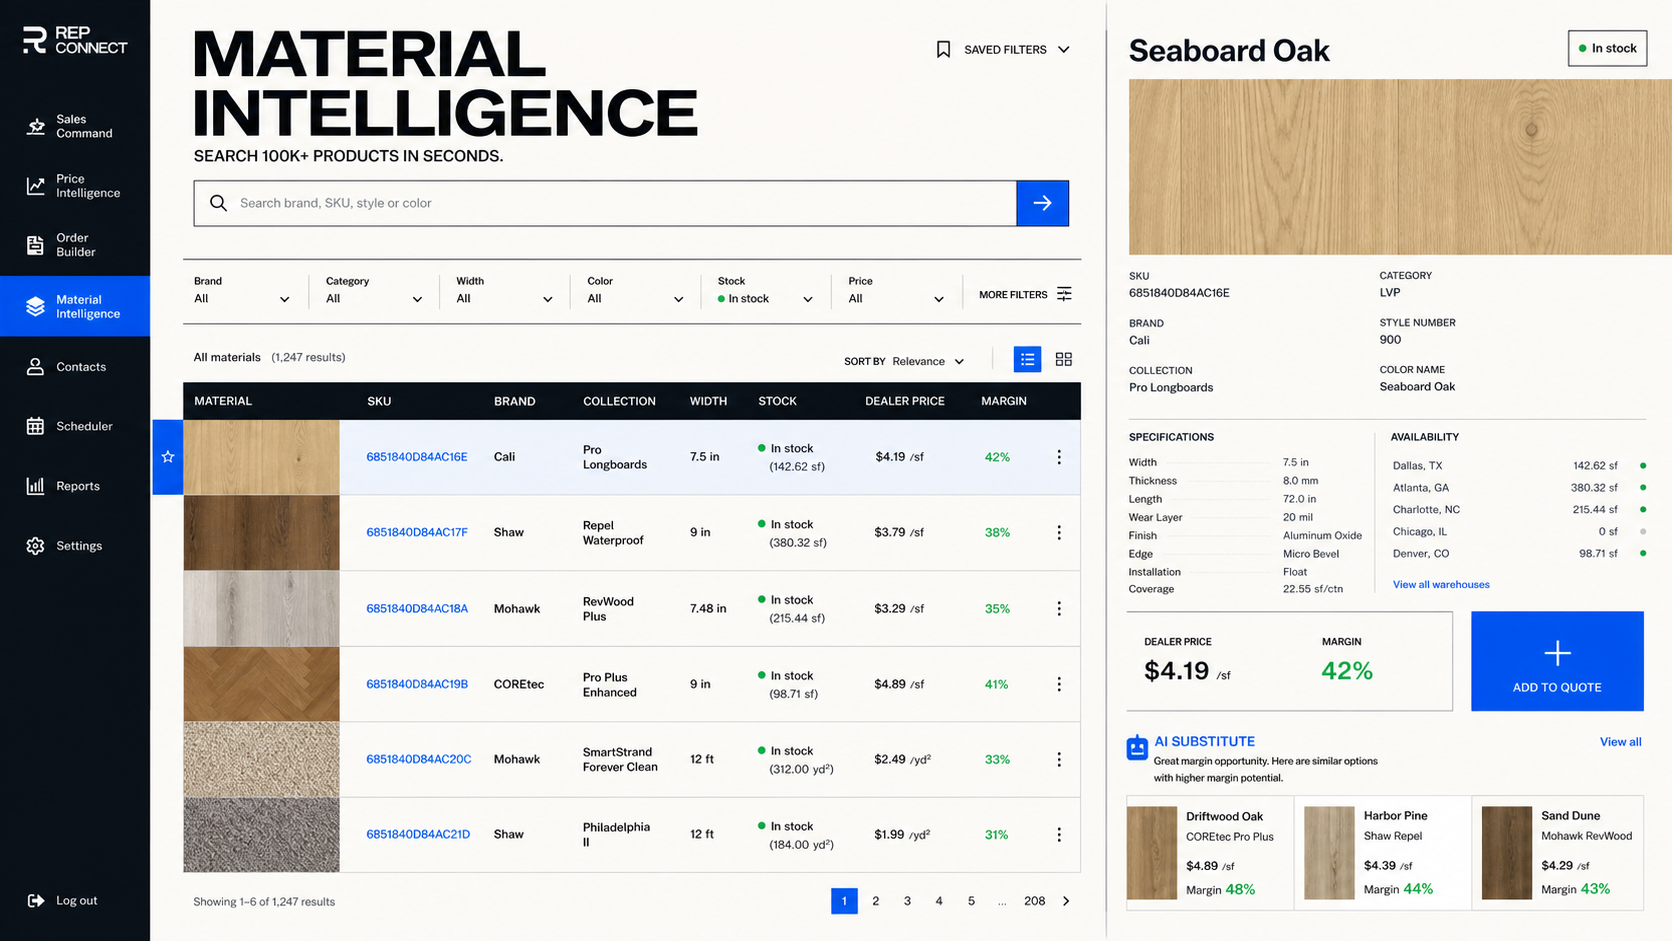Go to results page 2
Viewport: 1672px width, 941px height.
point(876,901)
